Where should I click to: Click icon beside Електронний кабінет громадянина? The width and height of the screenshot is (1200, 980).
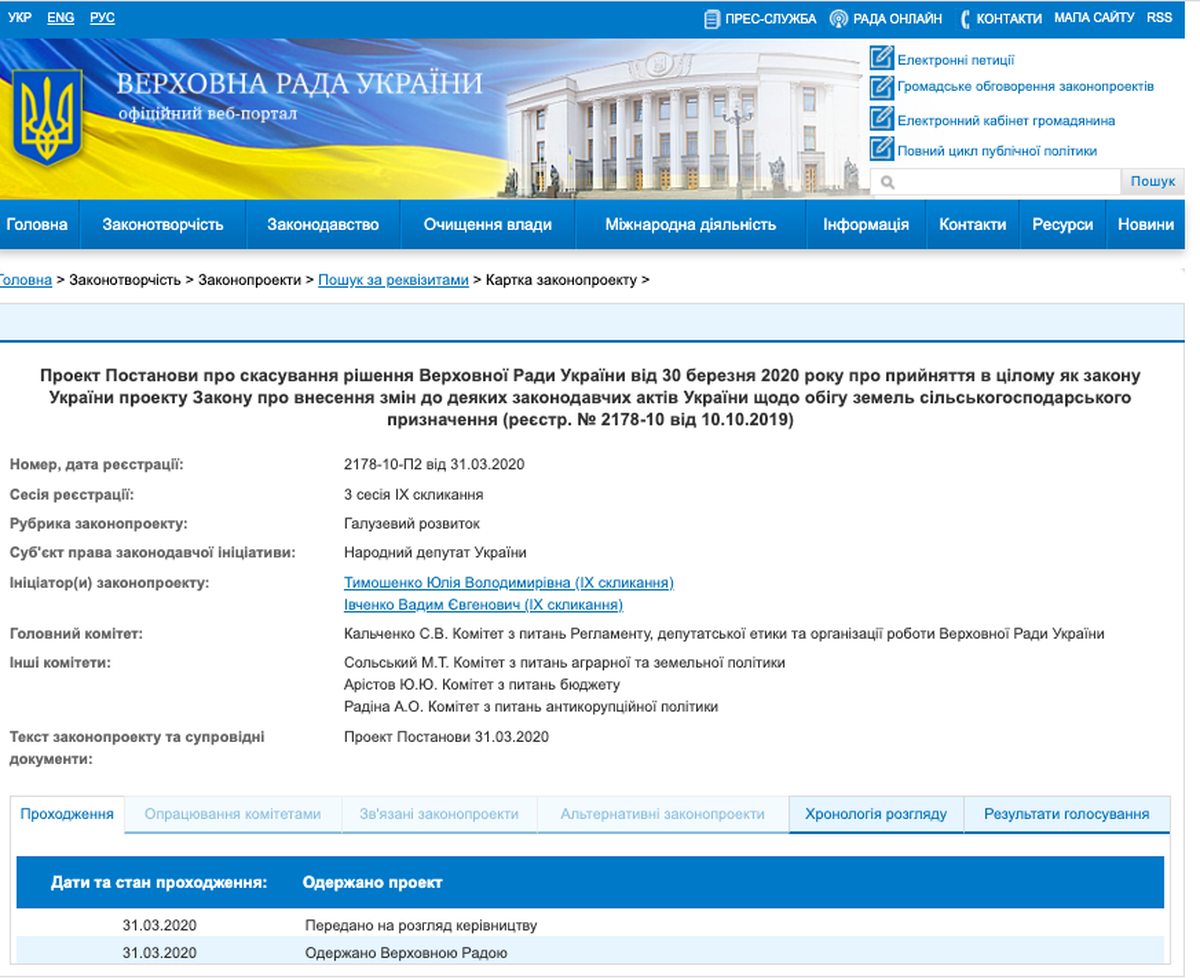pos(881,119)
